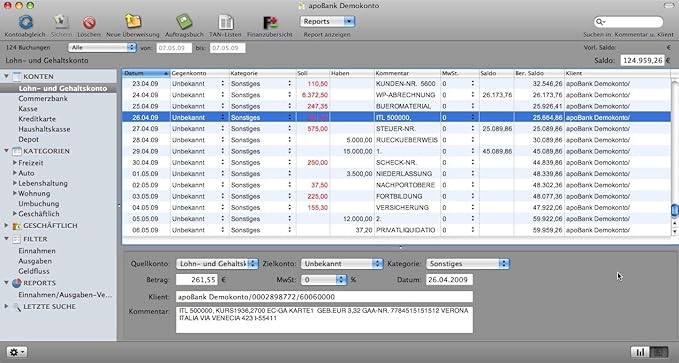Open the 'Alle' filter dropdown
The image size is (679, 363).
pyautogui.click(x=102, y=48)
